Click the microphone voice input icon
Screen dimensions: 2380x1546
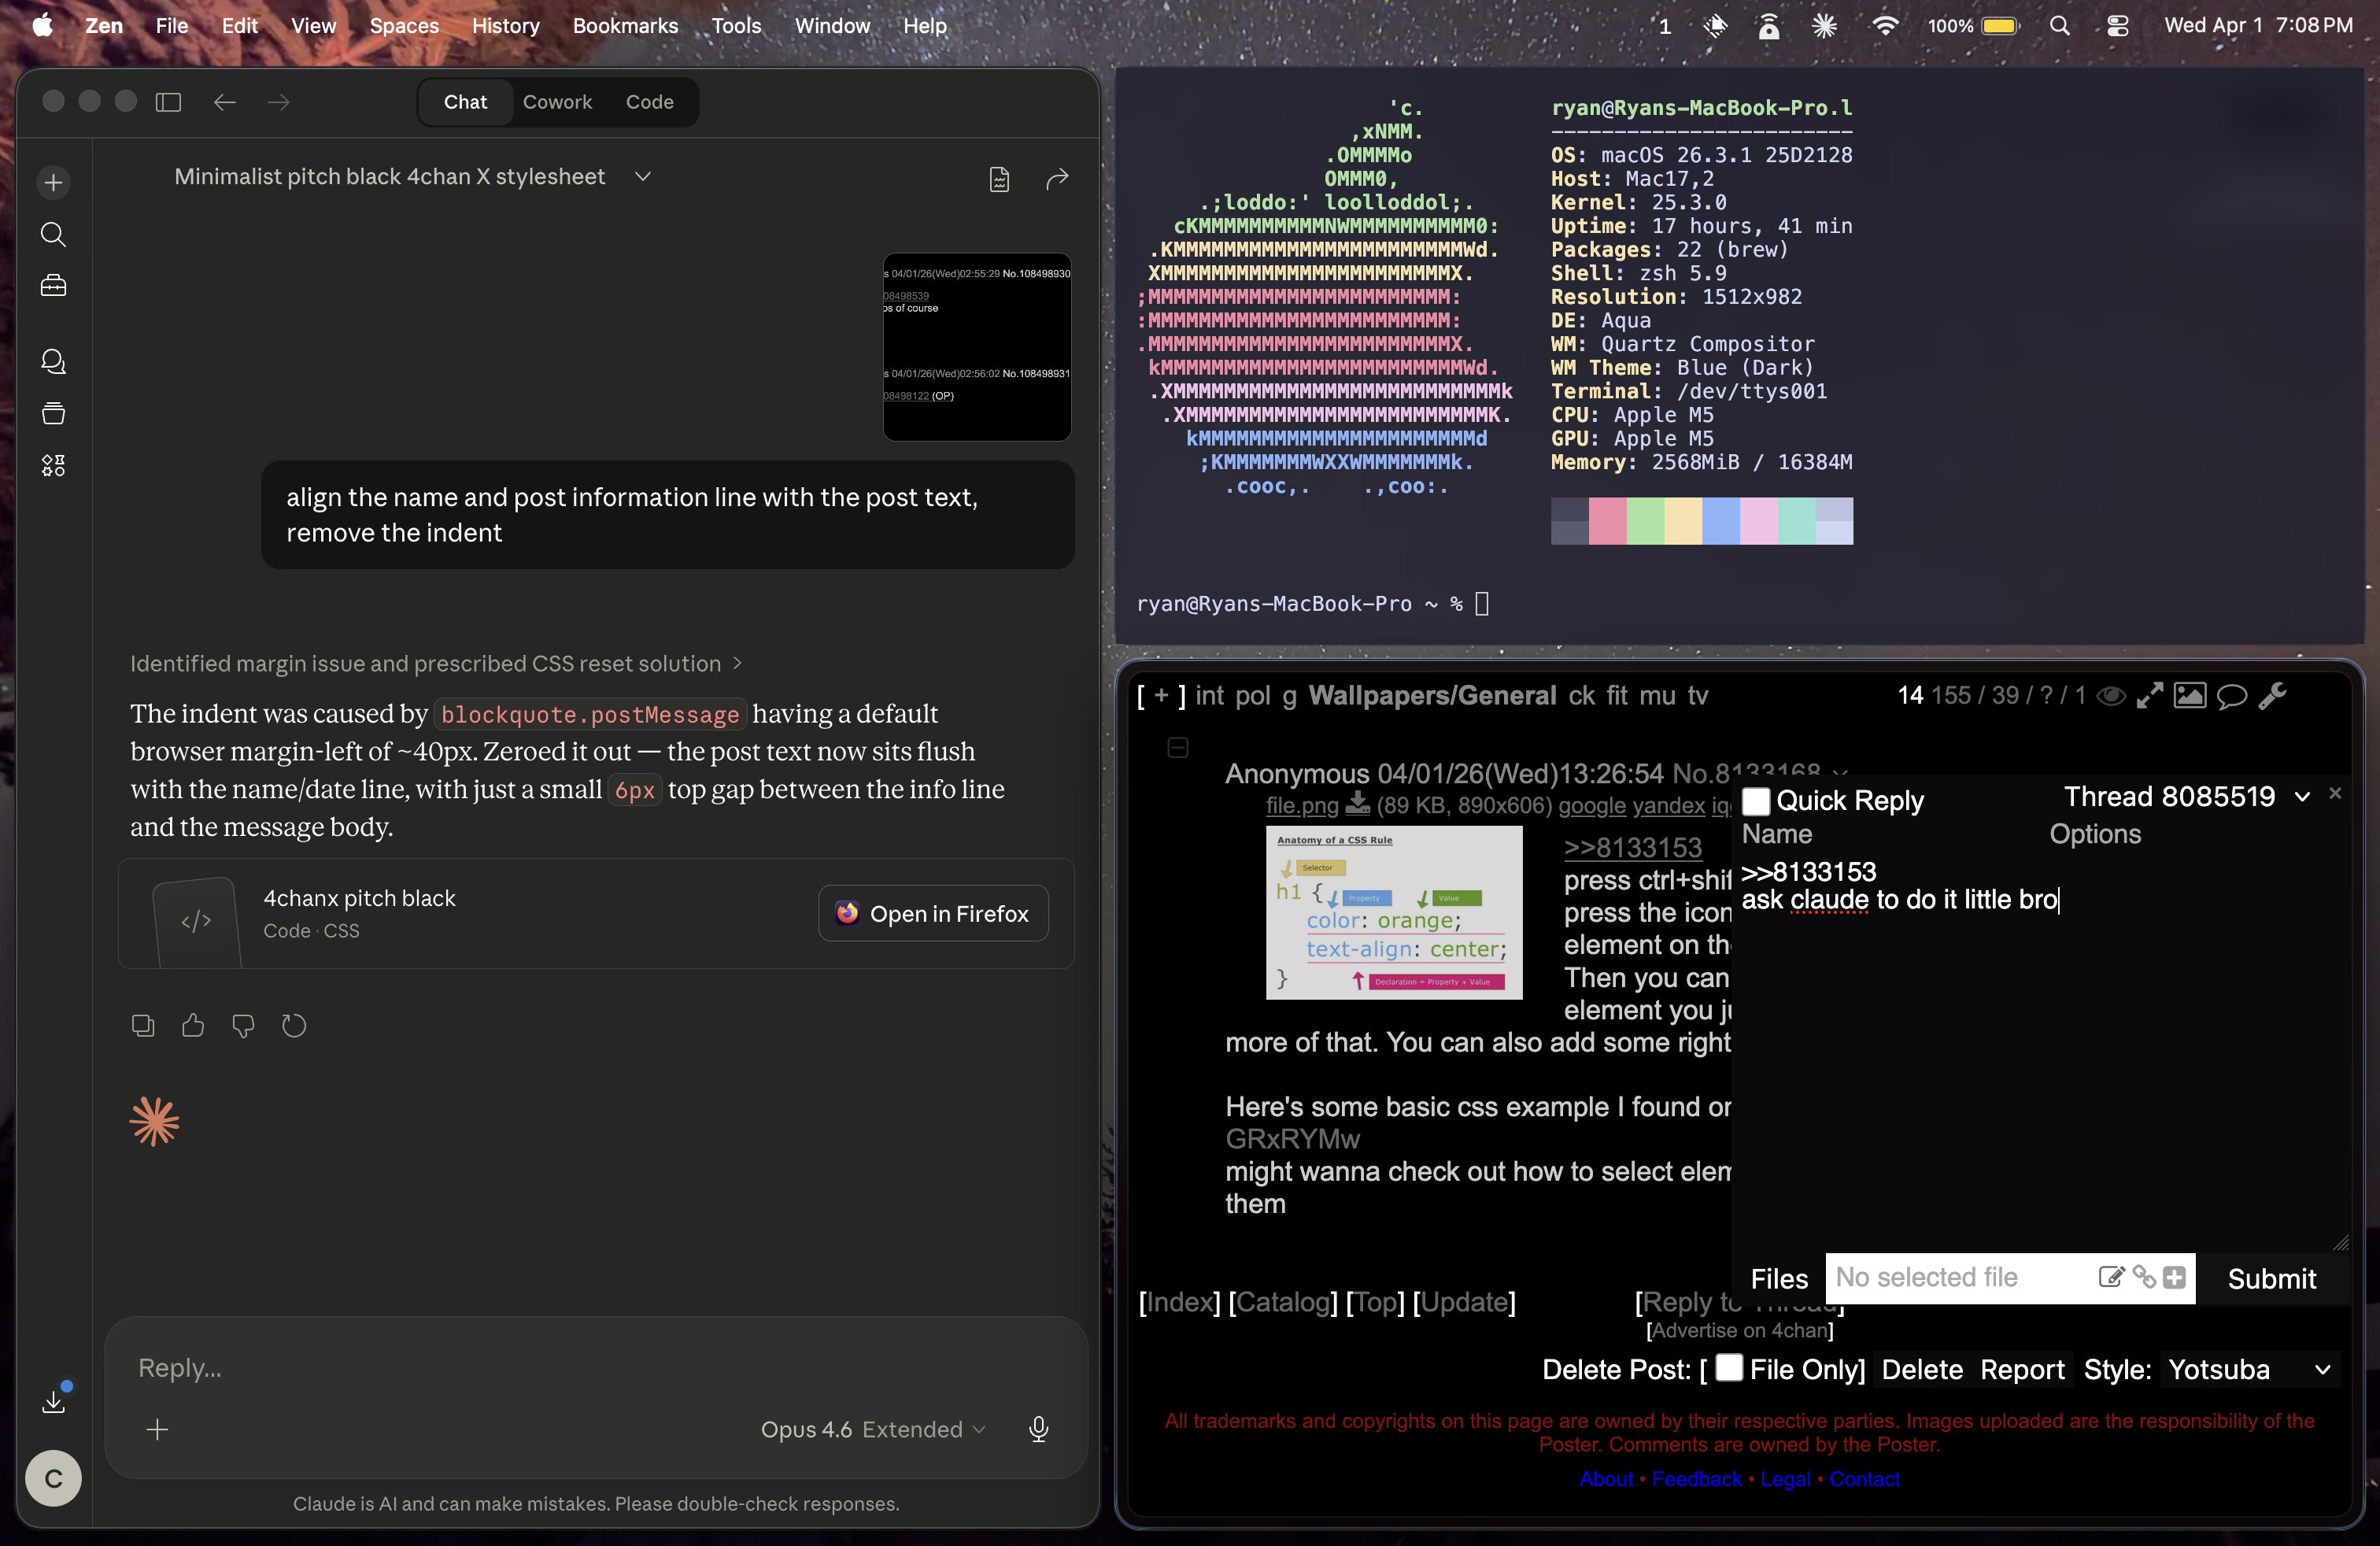click(1038, 1429)
